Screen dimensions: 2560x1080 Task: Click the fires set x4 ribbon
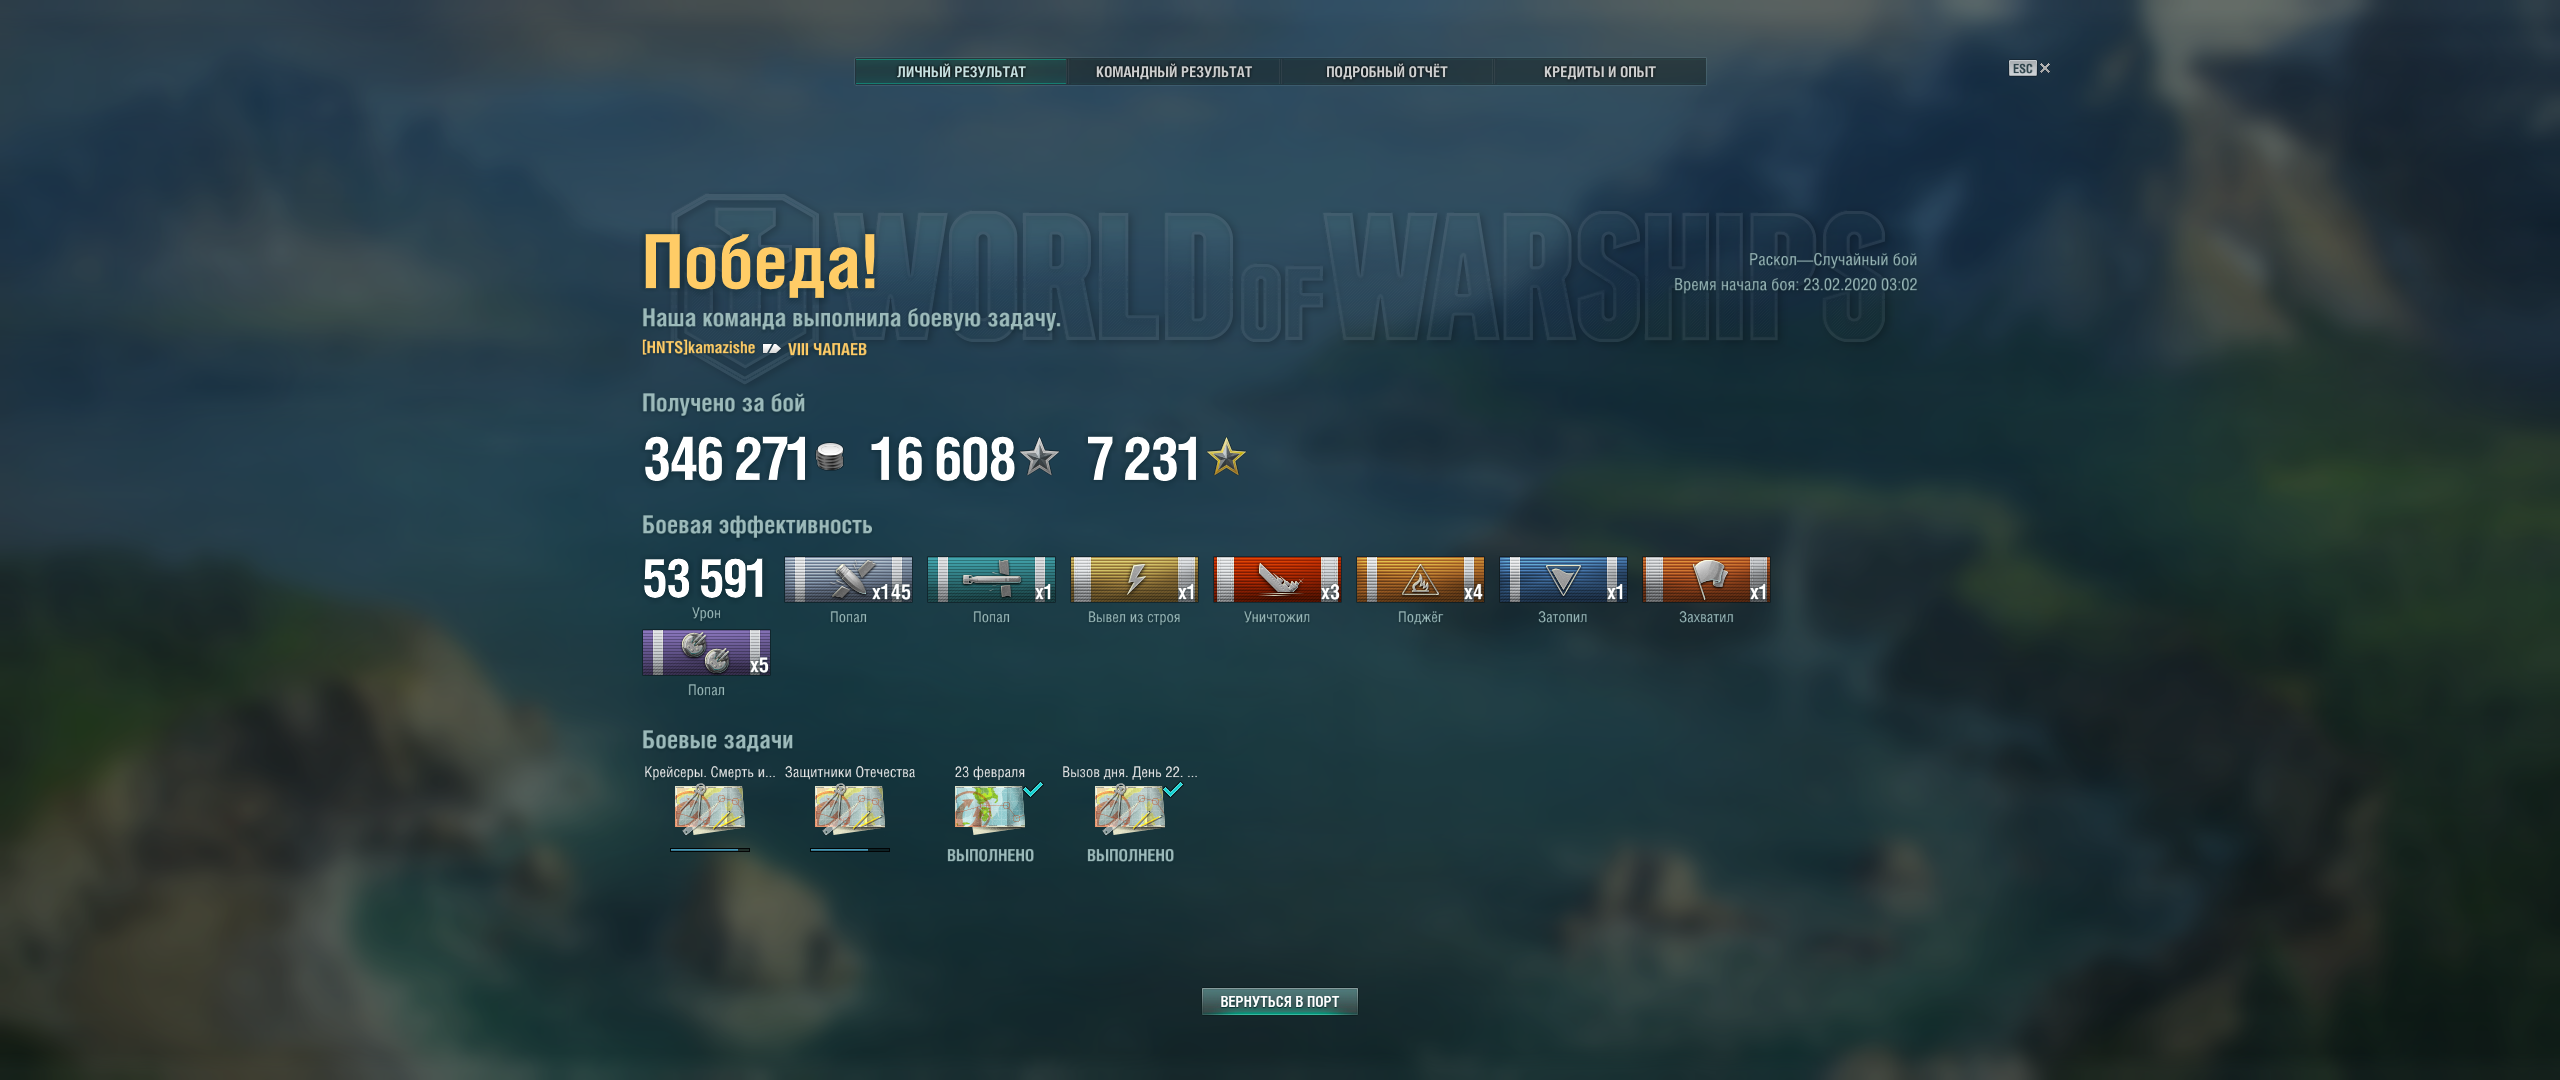[x=1420, y=580]
